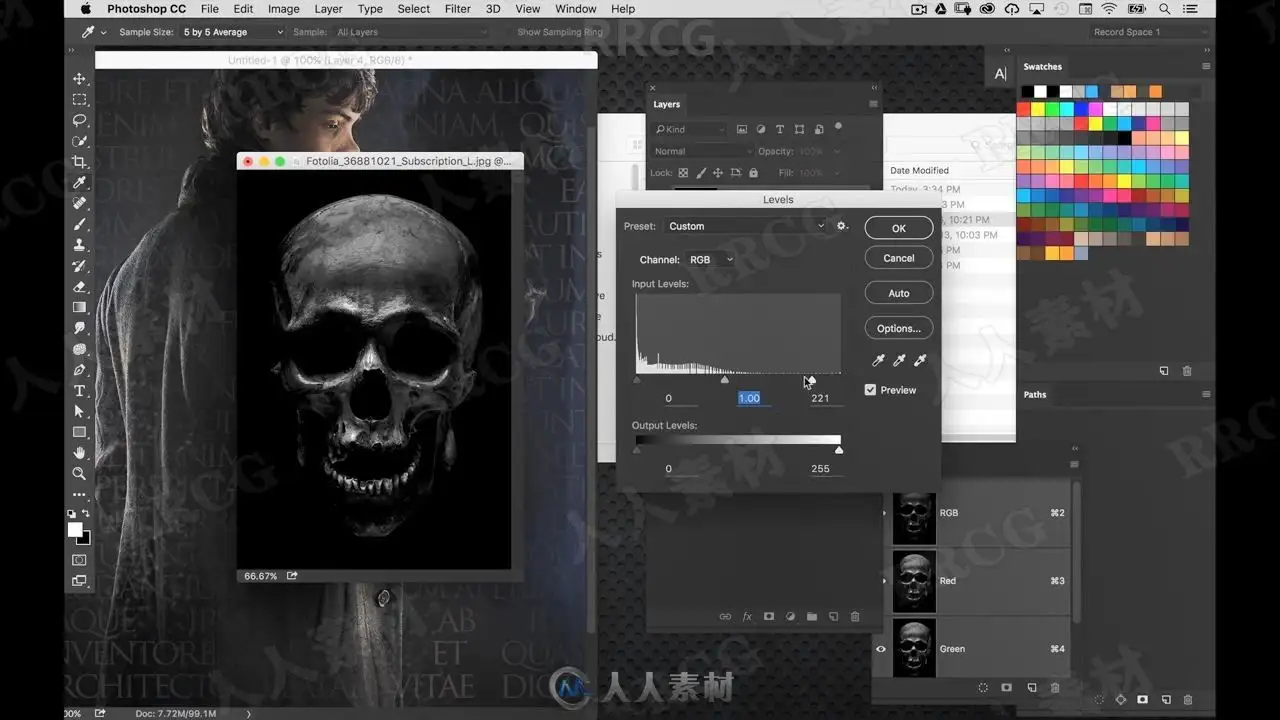The width and height of the screenshot is (1280, 720).
Task: Click the trash icon in Swatches panel
Action: click(1187, 371)
